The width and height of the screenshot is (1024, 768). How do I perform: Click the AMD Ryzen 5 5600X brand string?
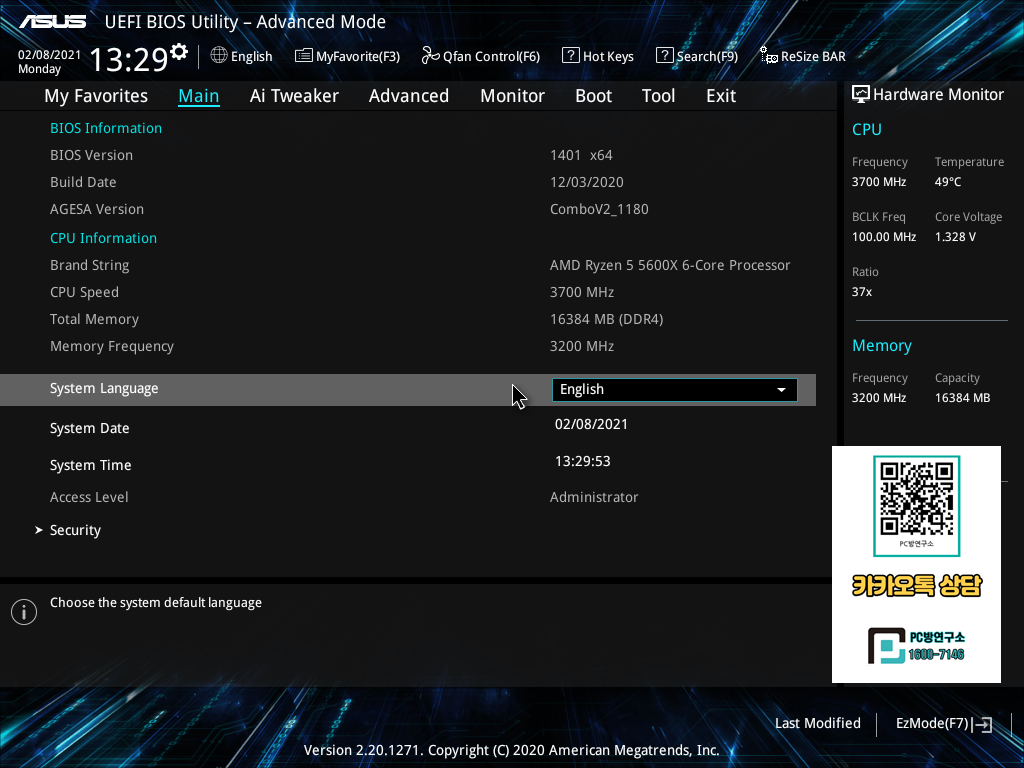(x=670, y=265)
